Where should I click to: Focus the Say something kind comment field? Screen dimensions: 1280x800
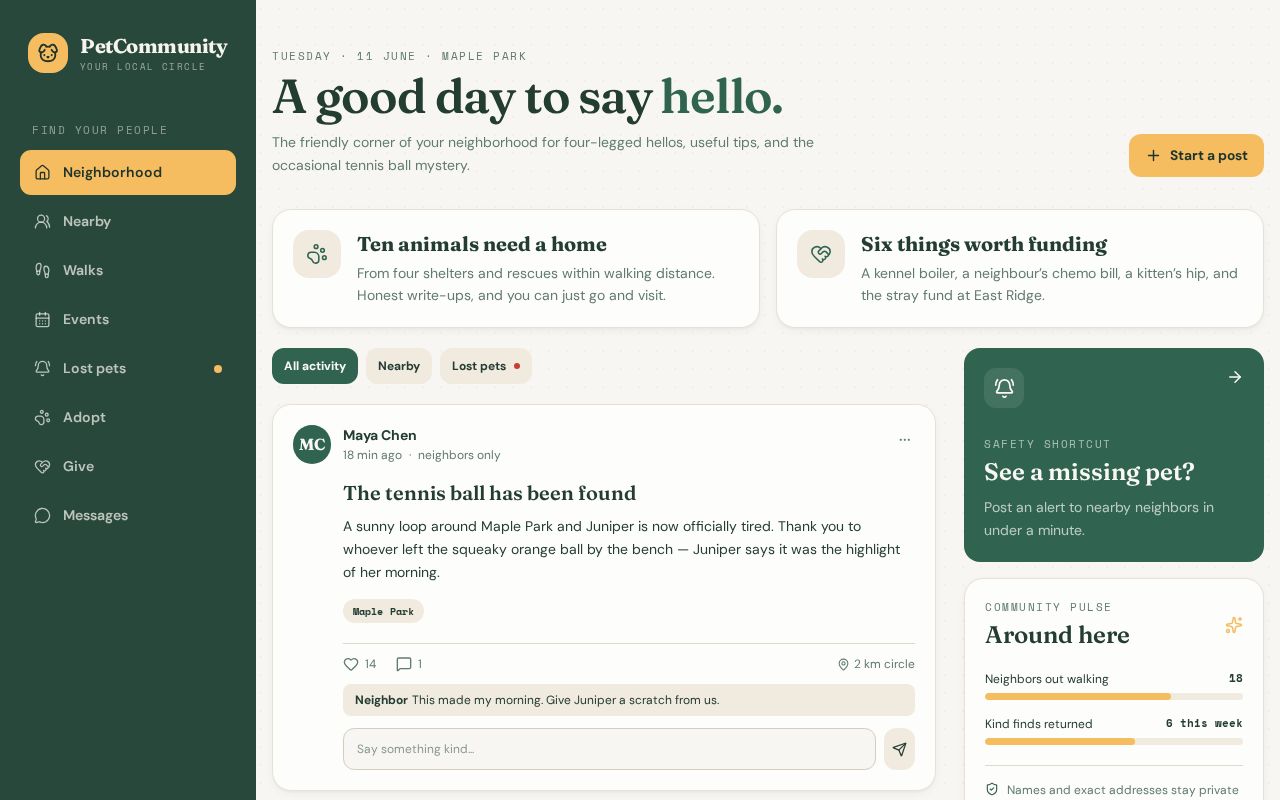coord(609,749)
